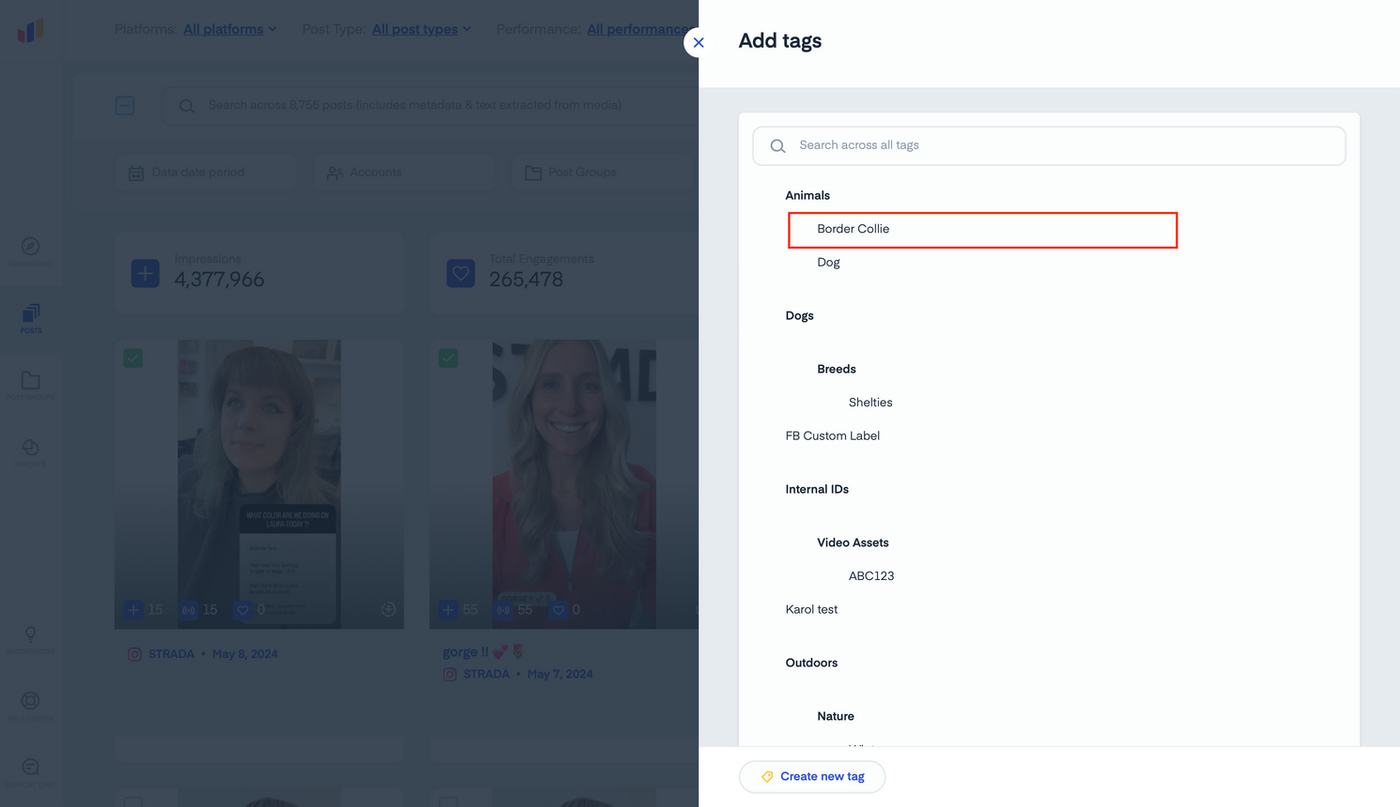The height and width of the screenshot is (807, 1400).
Task: Uncheck the first post's green checkbox
Action: click(133, 358)
